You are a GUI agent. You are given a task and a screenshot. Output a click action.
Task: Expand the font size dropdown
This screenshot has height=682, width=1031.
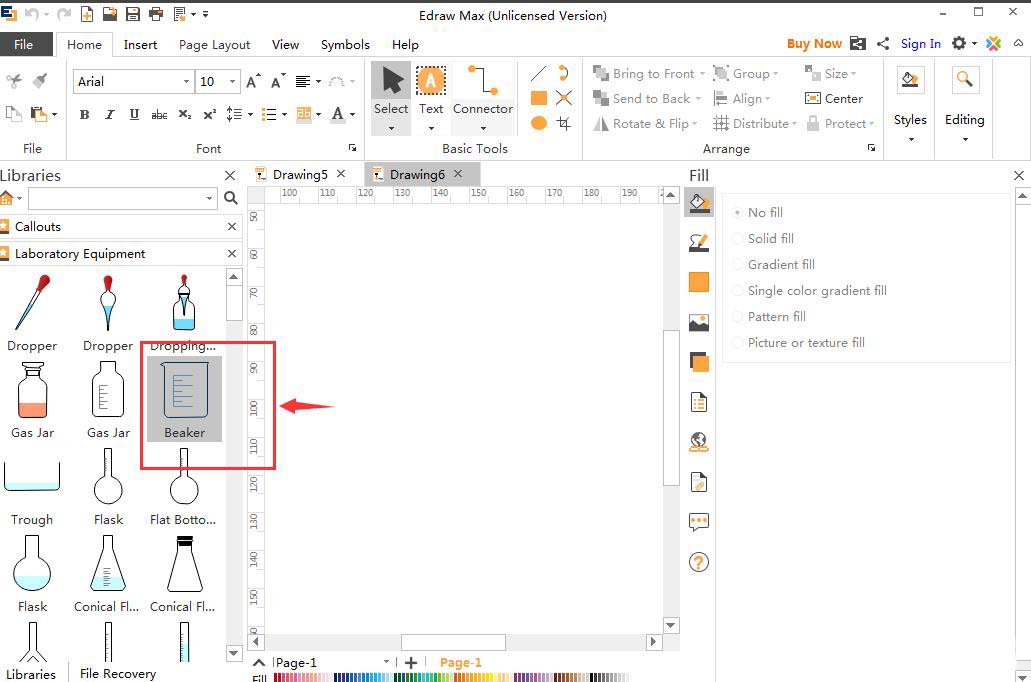point(233,82)
